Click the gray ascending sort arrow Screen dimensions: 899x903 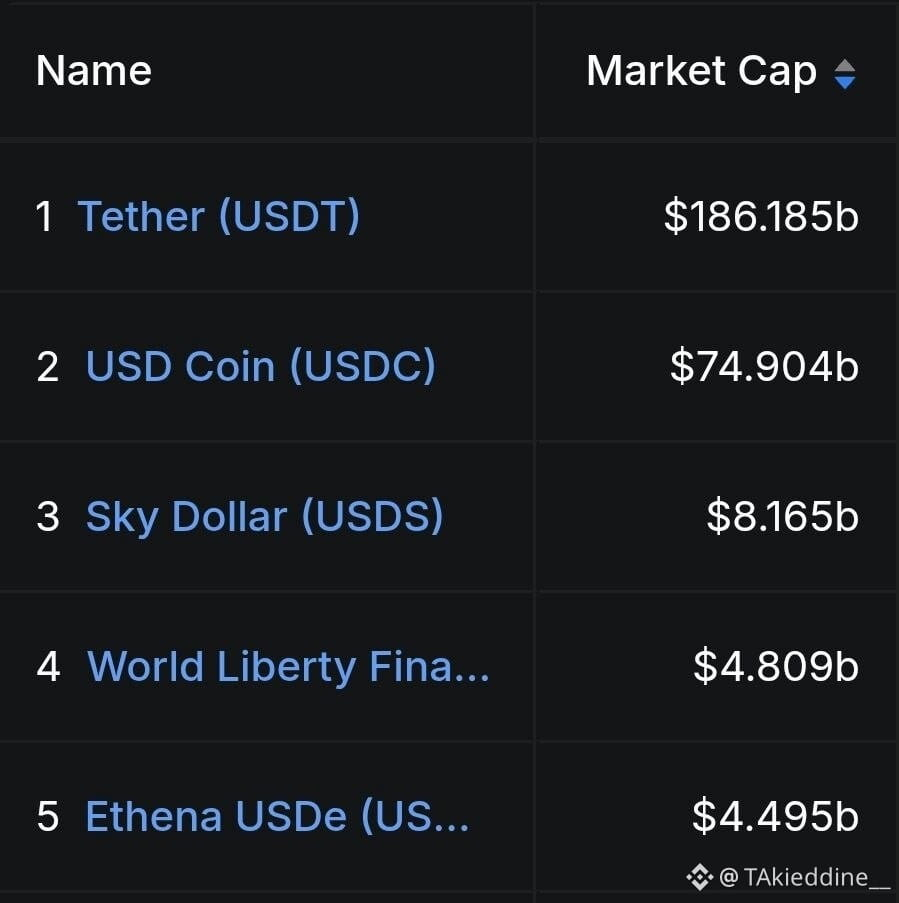(x=844, y=66)
